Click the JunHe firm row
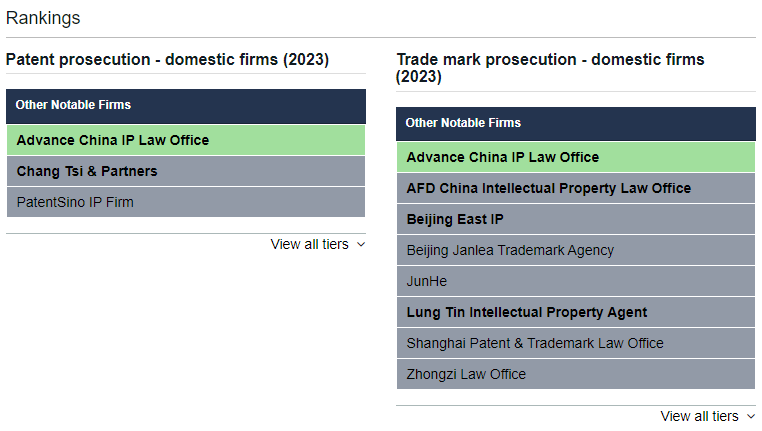 427,281
